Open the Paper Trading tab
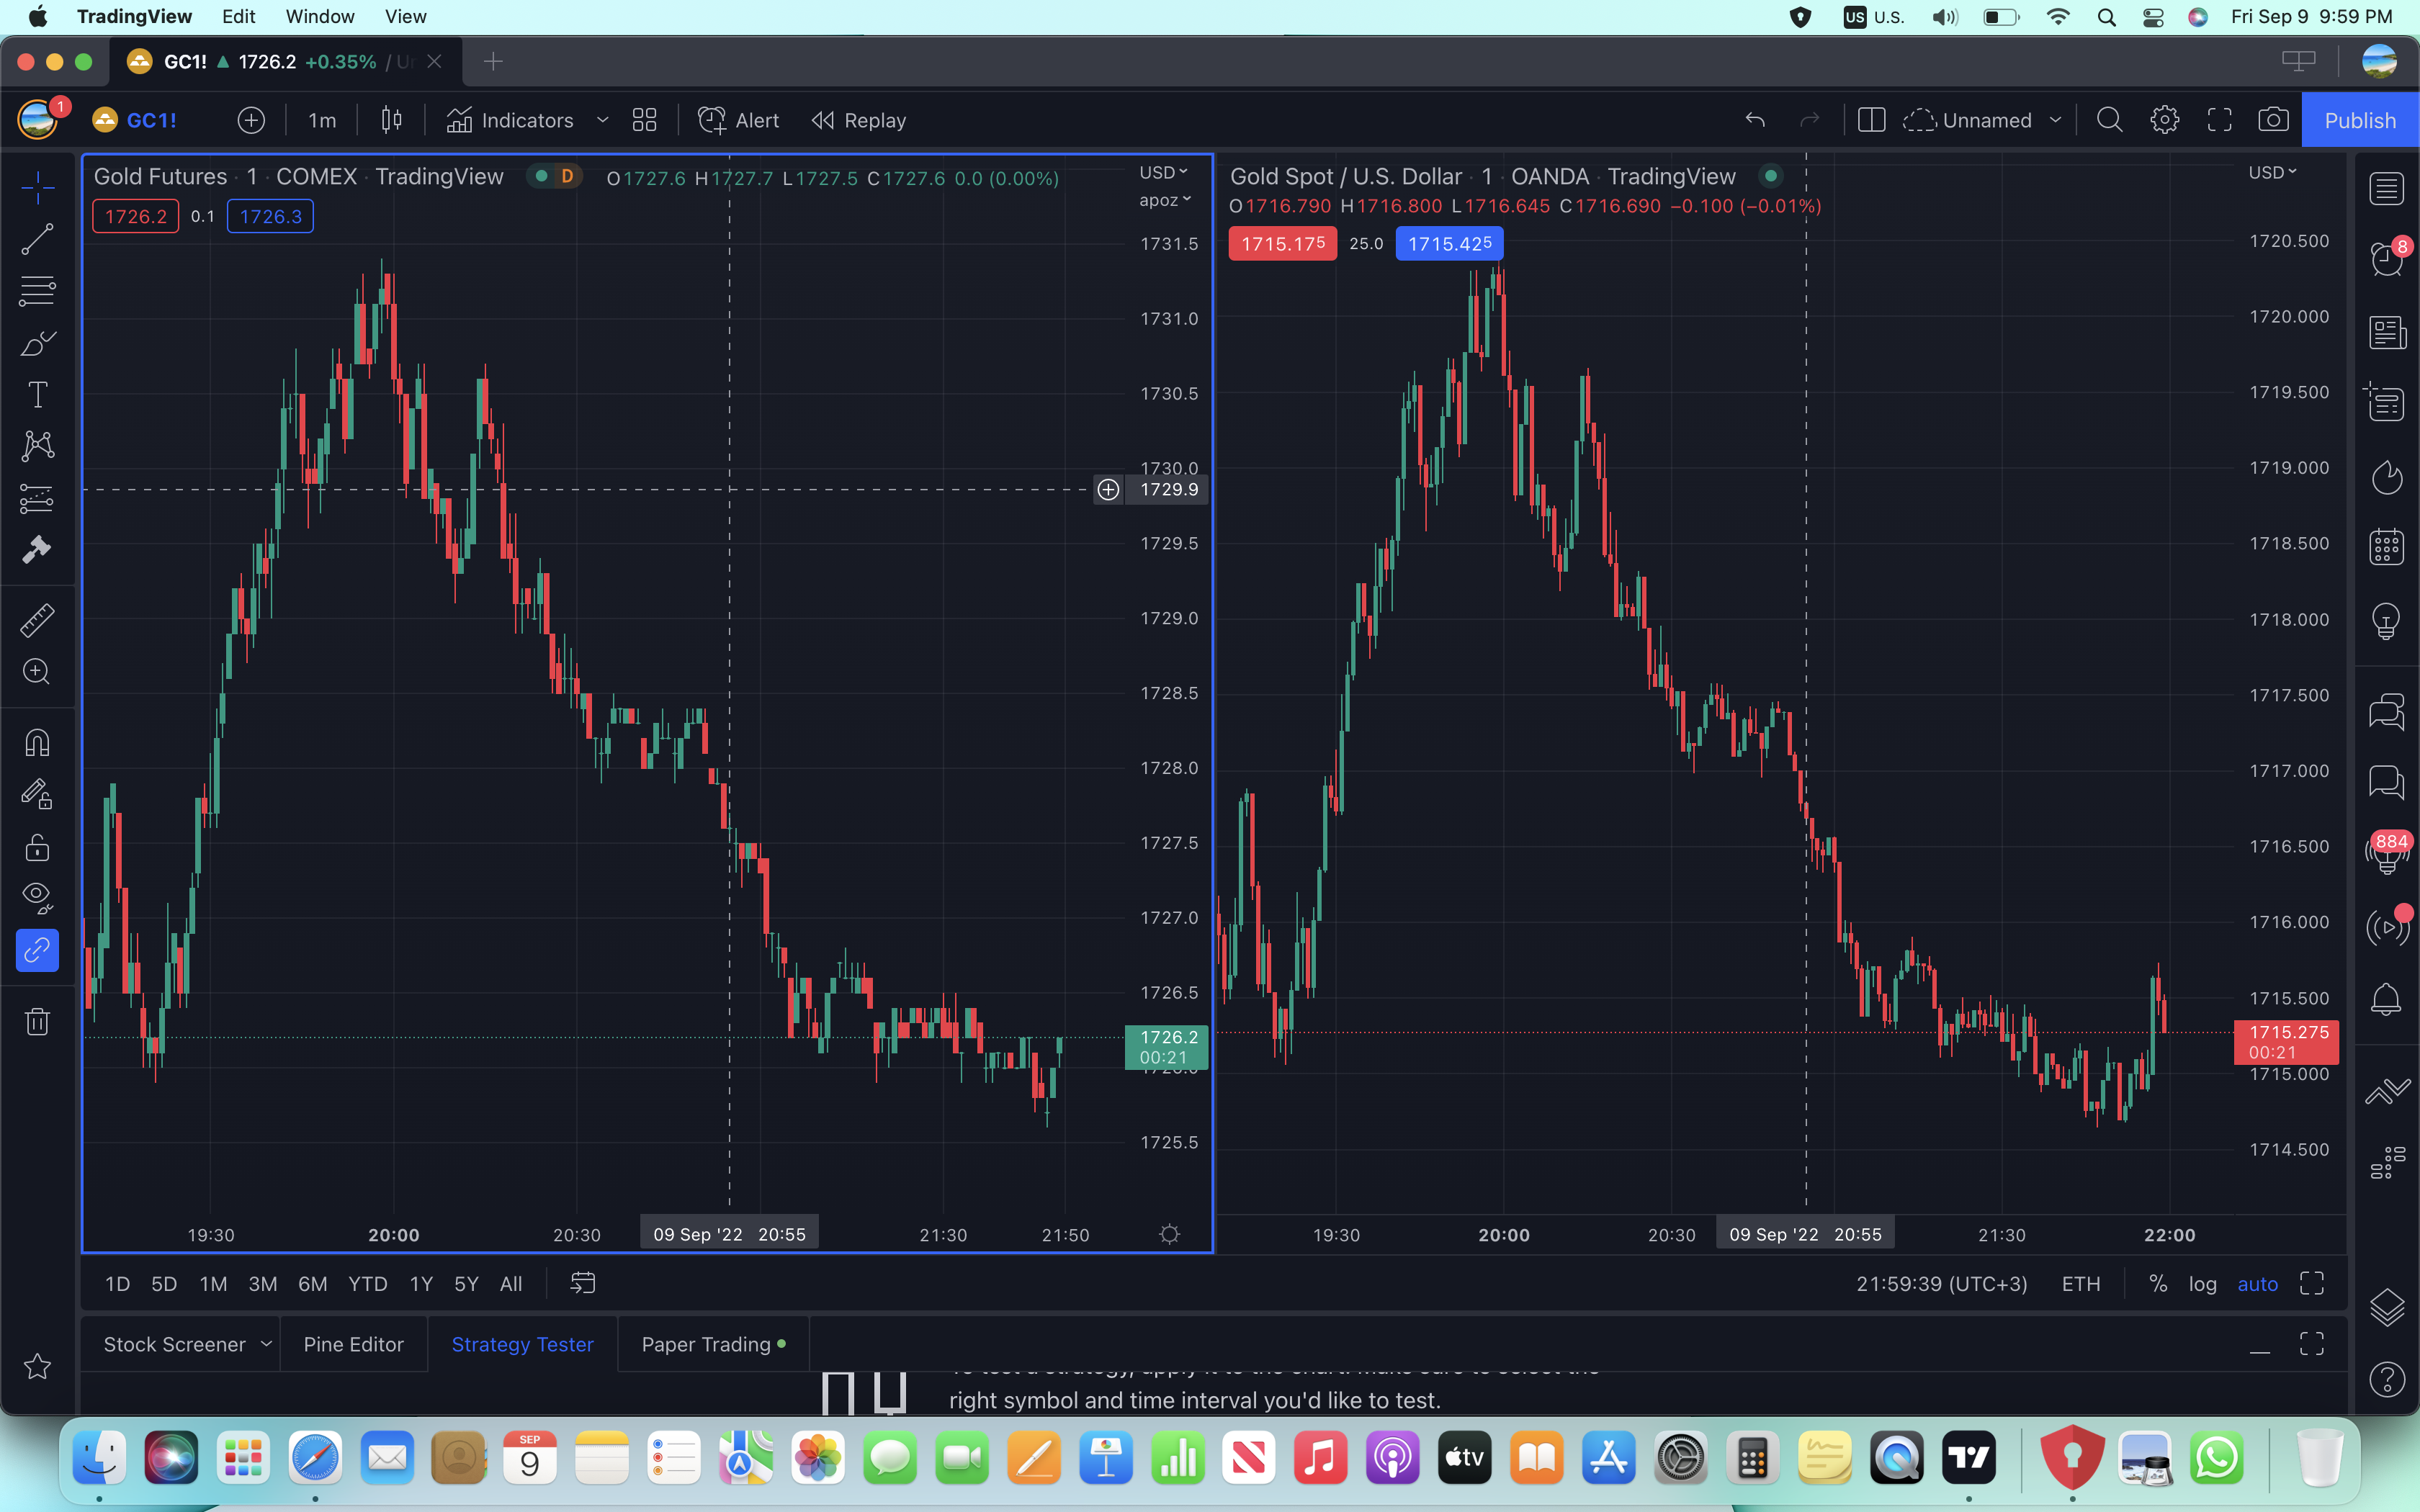 (713, 1344)
